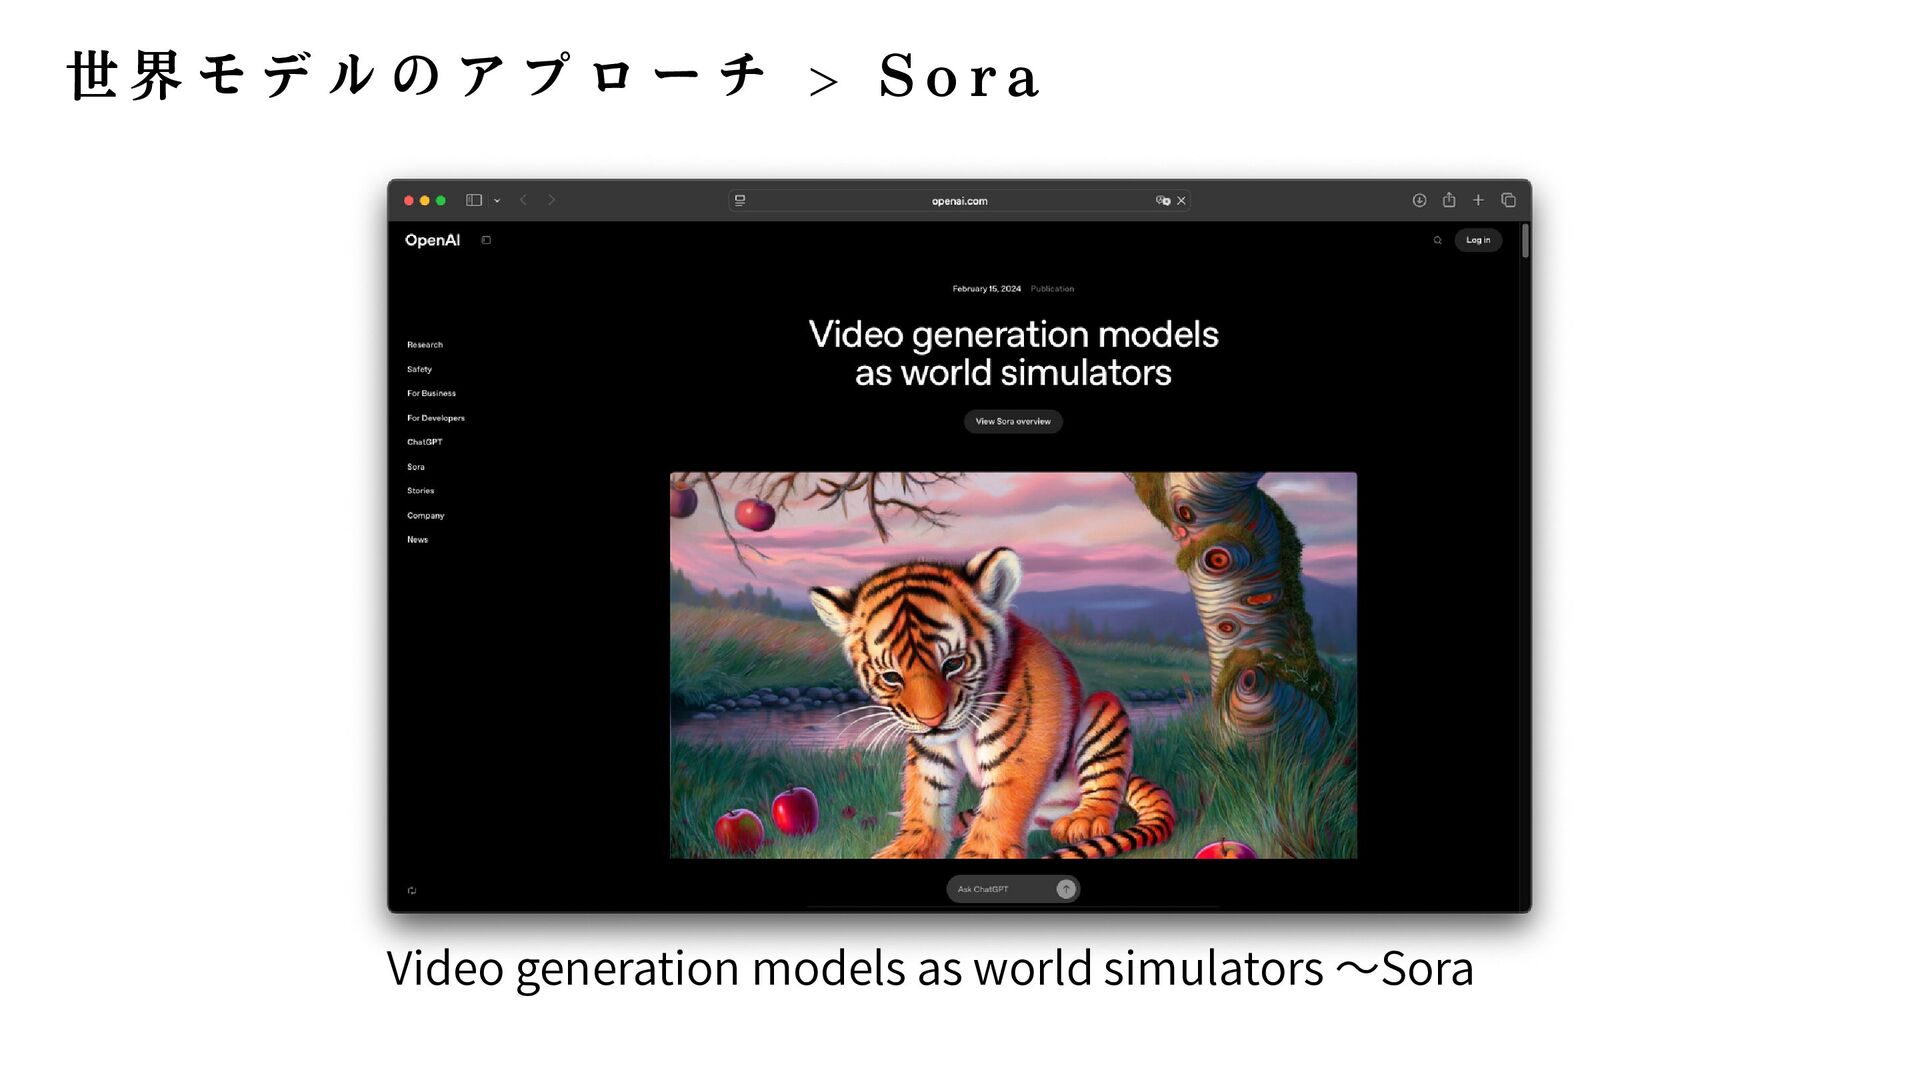The image size is (1920, 1080).
Task: Click the translate icon in address bar
Action: click(1162, 200)
